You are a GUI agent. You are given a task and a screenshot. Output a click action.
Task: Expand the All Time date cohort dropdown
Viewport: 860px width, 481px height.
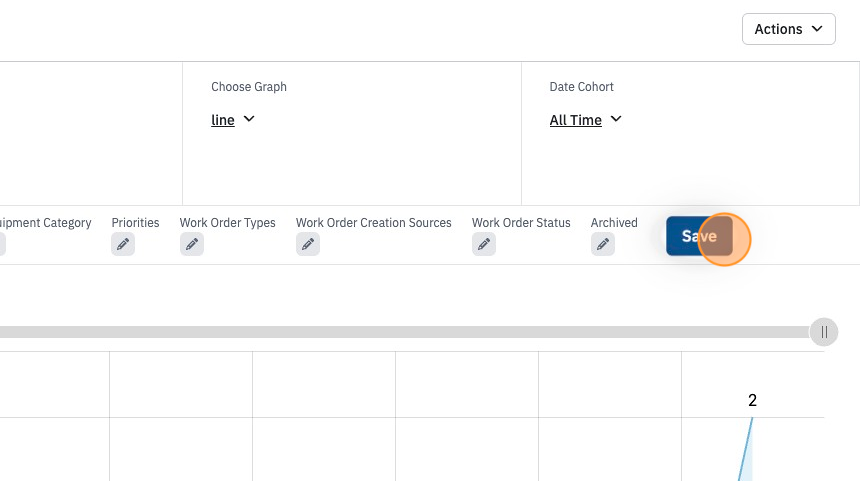tap(586, 120)
